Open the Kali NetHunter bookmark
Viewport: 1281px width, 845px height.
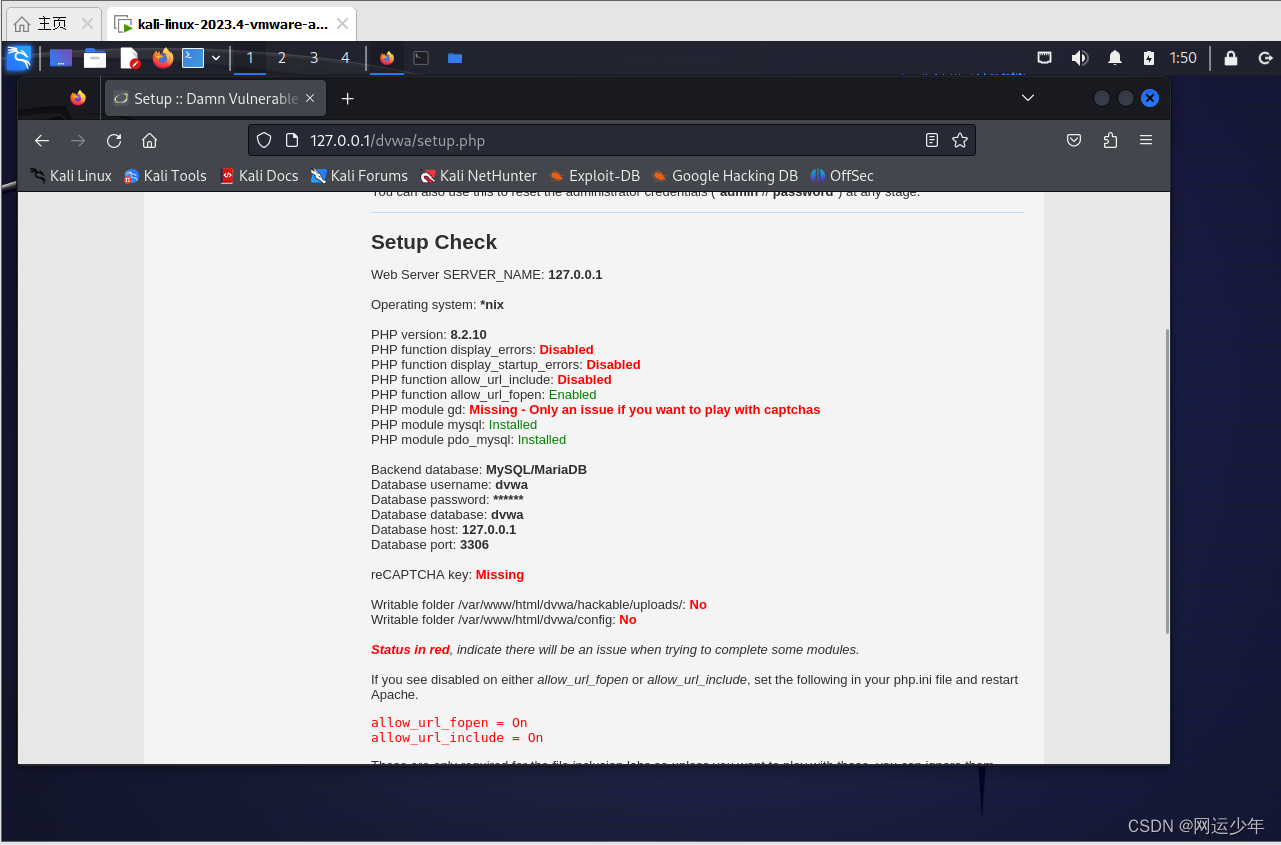click(478, 176)
